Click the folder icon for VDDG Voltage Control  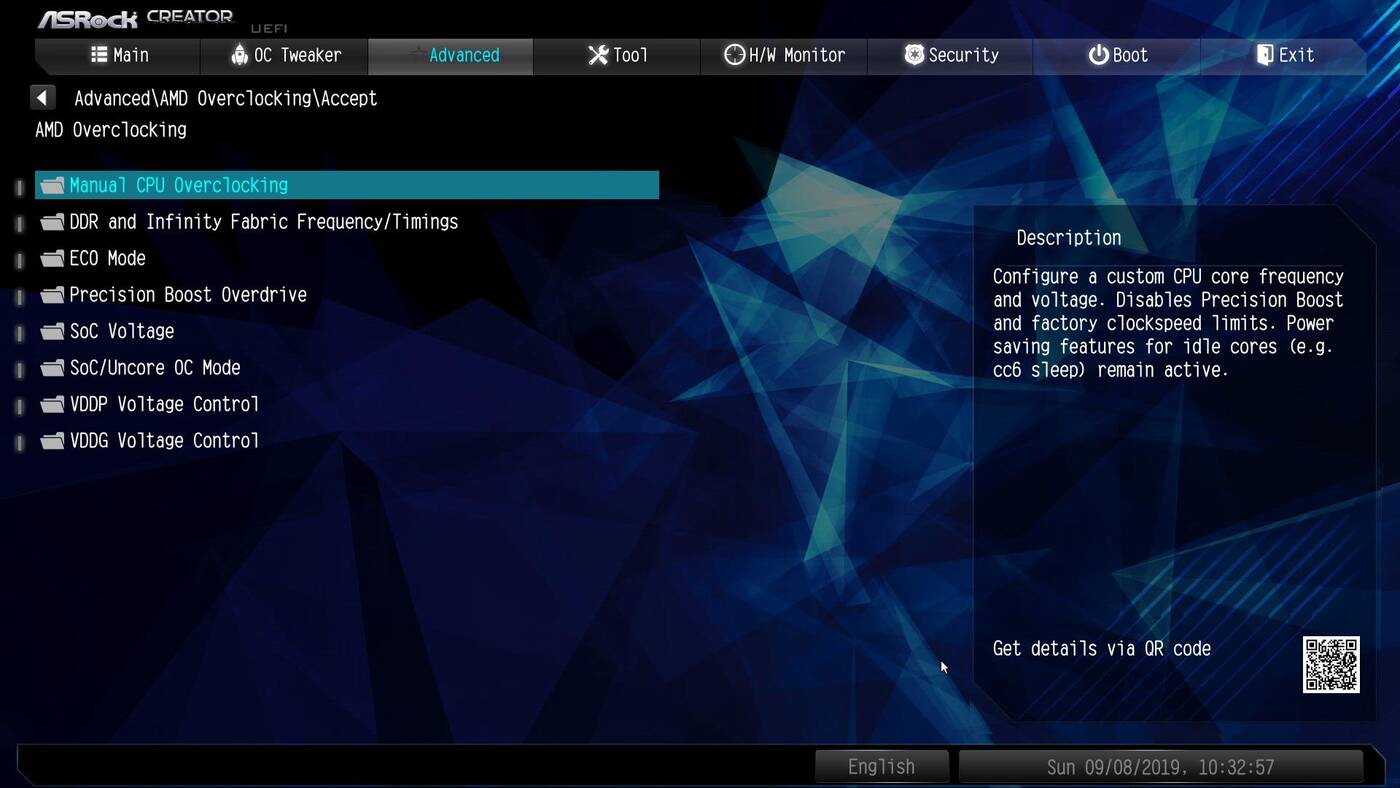click(x=52, y=441)
